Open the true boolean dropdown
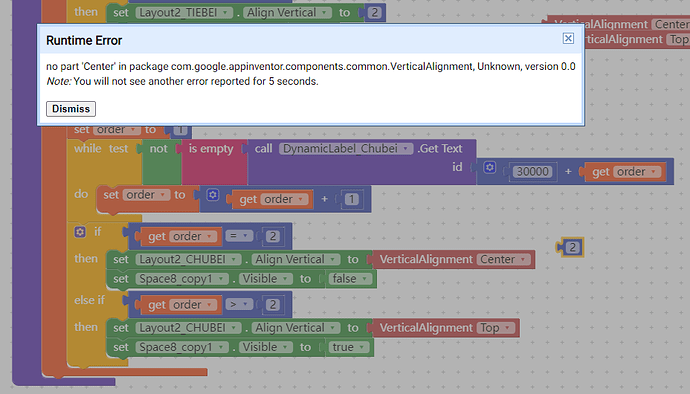Viewport: 690px width, 394px height. click(x=349, y=347)
